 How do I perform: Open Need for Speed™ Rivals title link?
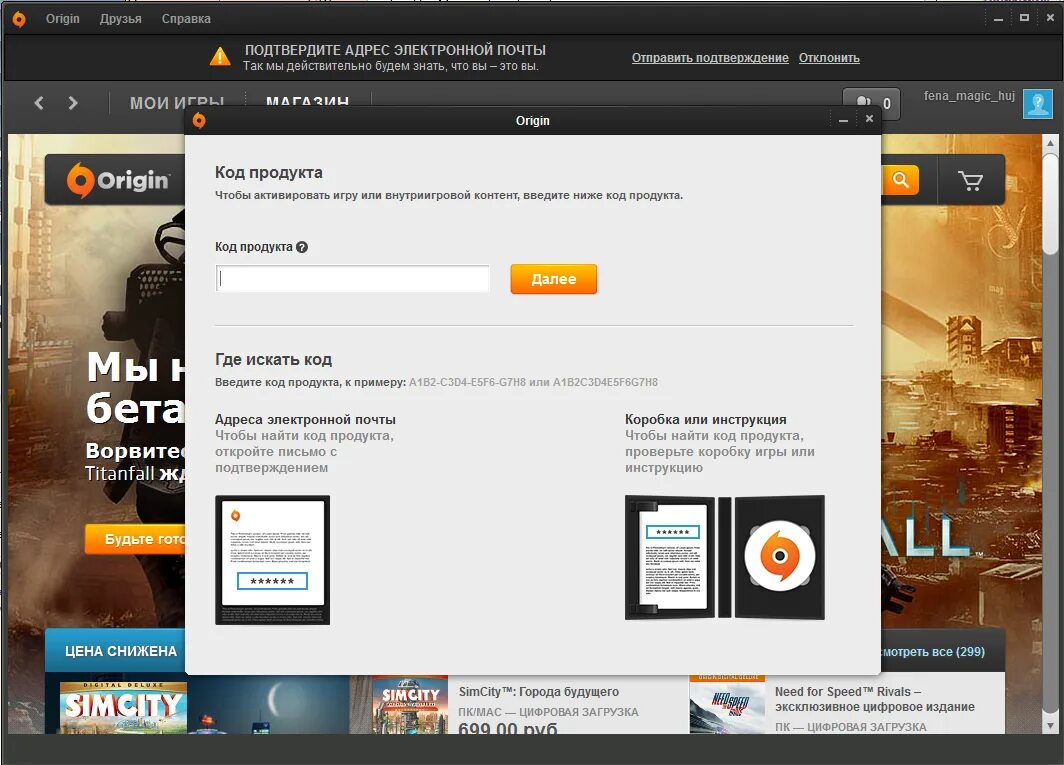tap(875, 699)
